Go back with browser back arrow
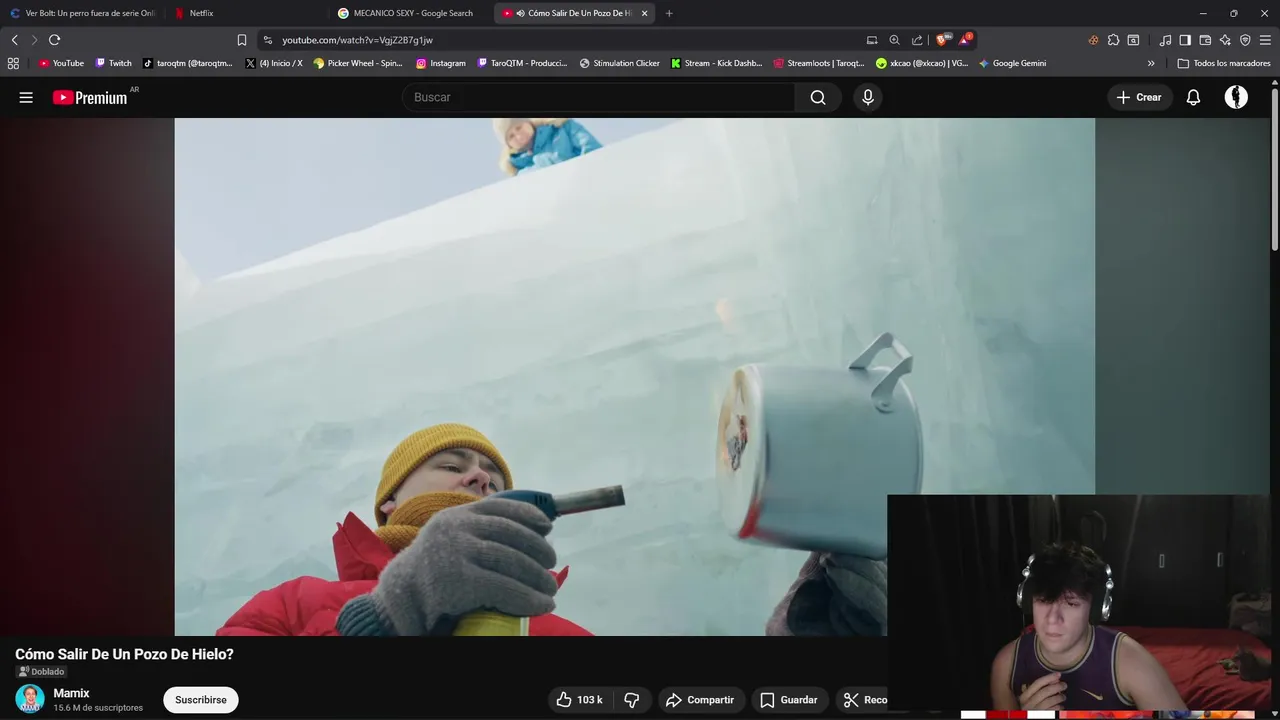1280x720 pixels. pyautogui.click(x=14, y=40)
